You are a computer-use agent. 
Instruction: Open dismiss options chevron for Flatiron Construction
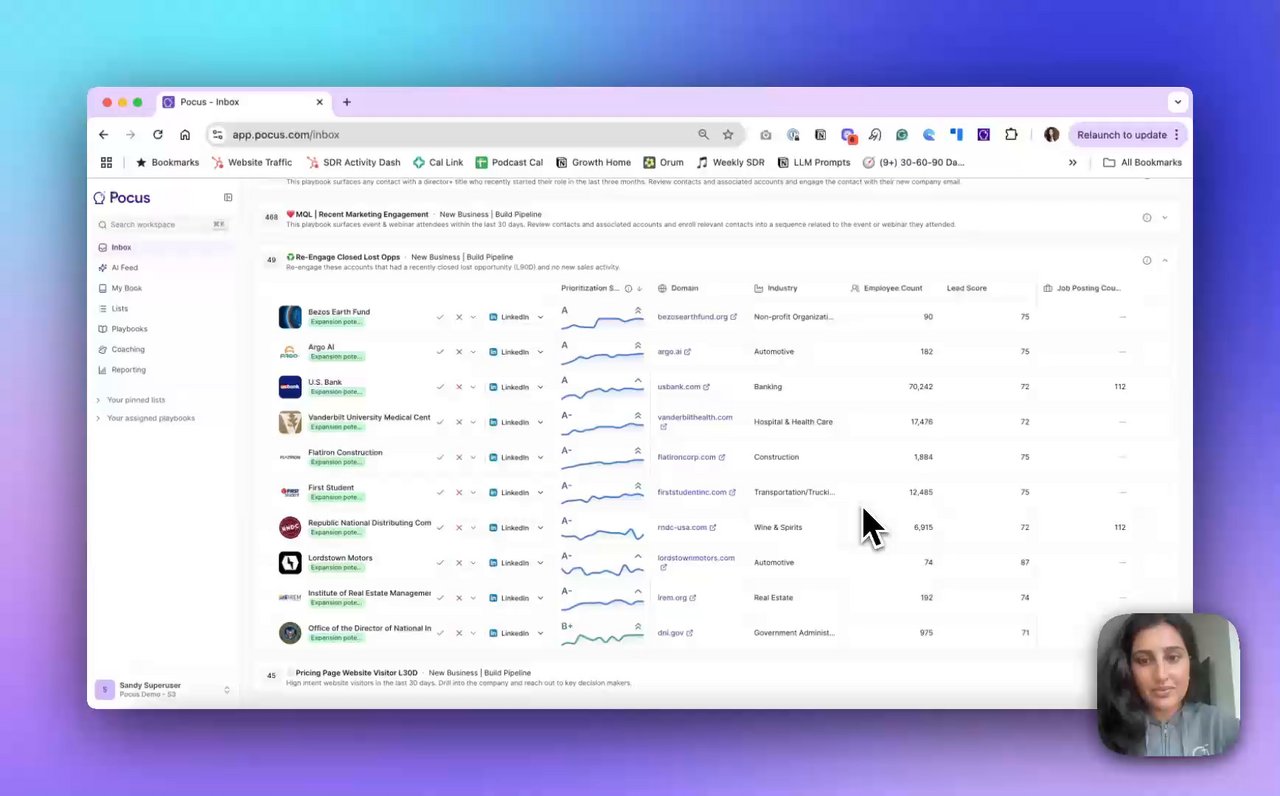pos(473,457)
